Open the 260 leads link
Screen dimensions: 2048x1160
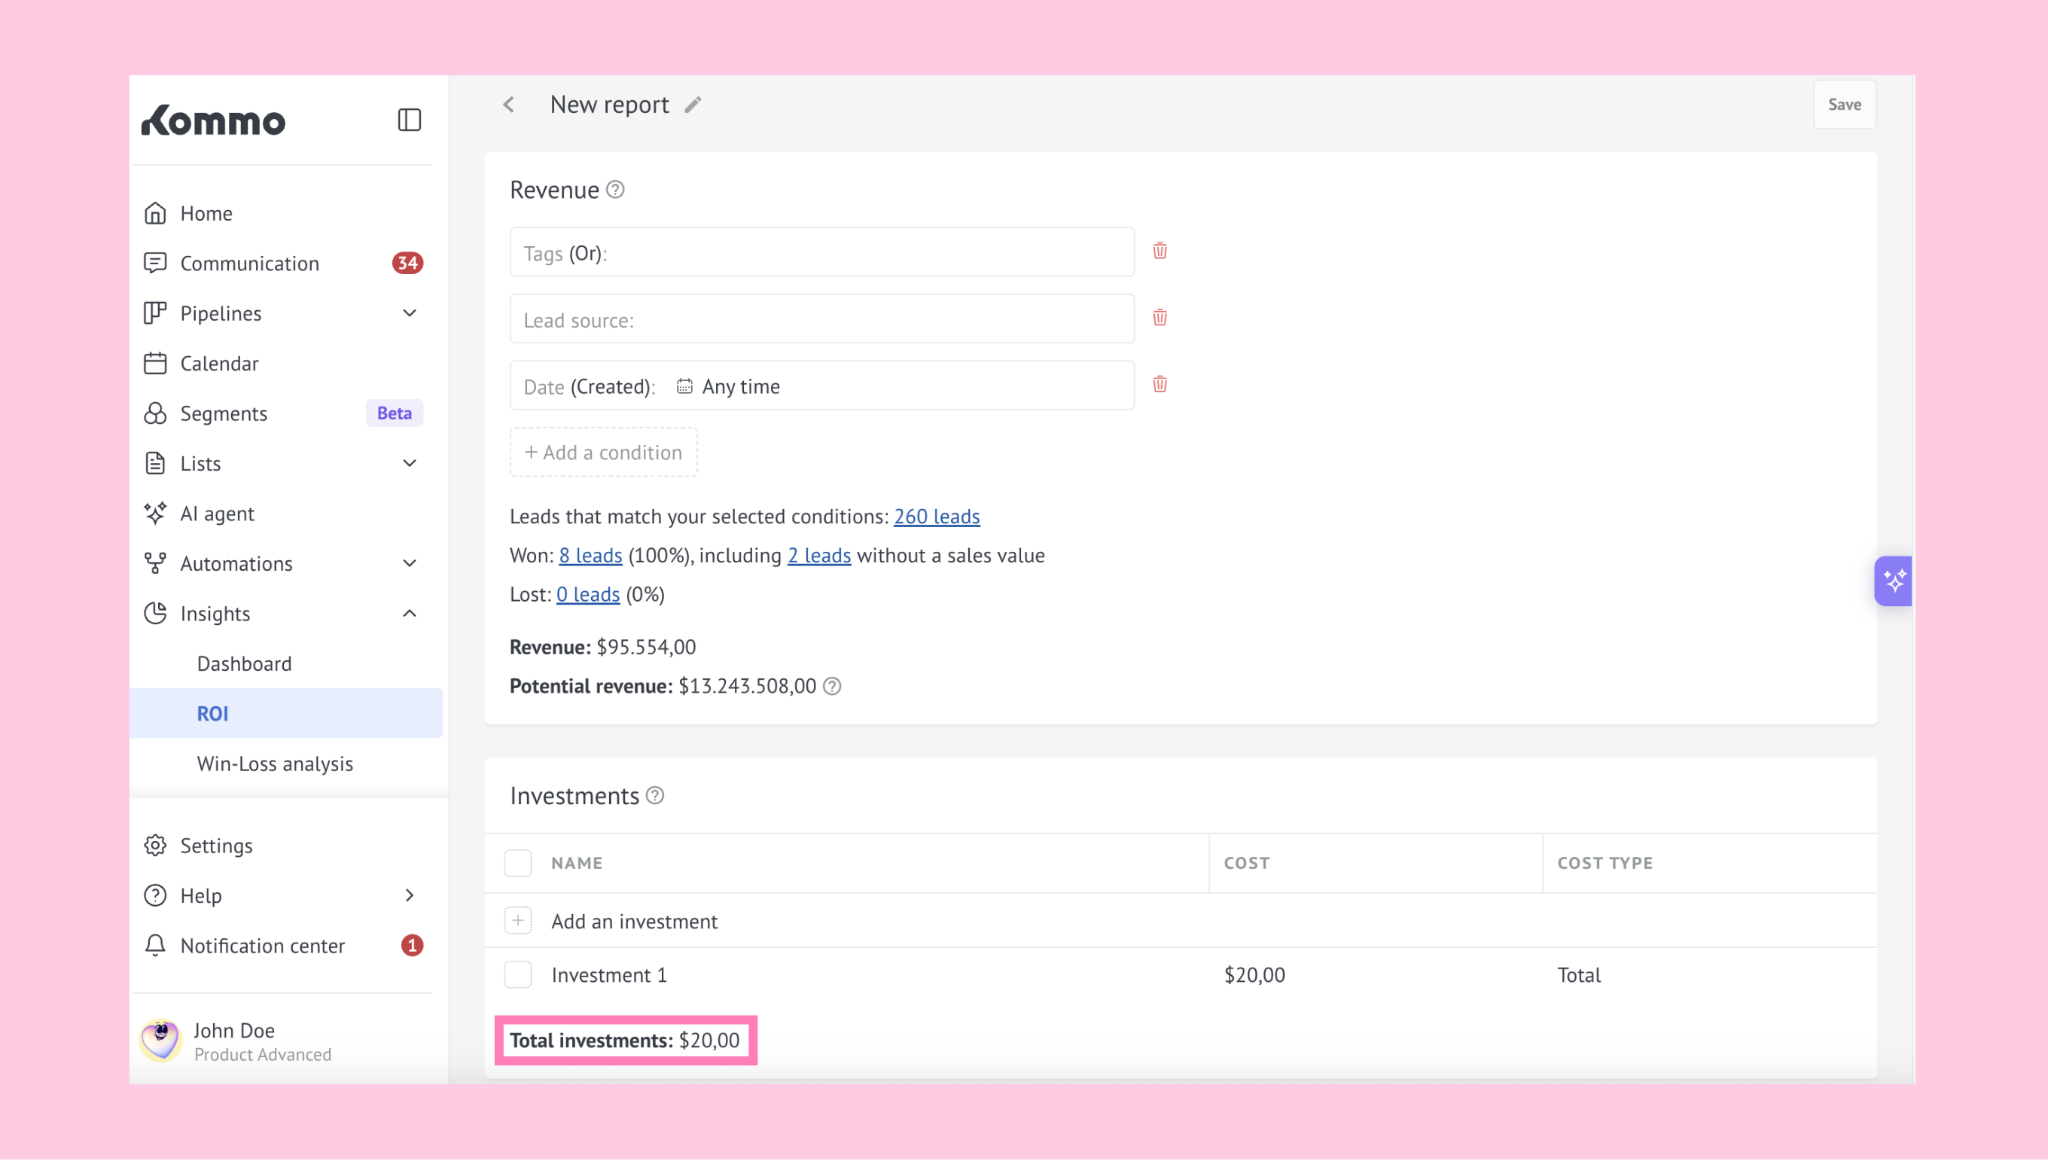(x=937, y=517)
